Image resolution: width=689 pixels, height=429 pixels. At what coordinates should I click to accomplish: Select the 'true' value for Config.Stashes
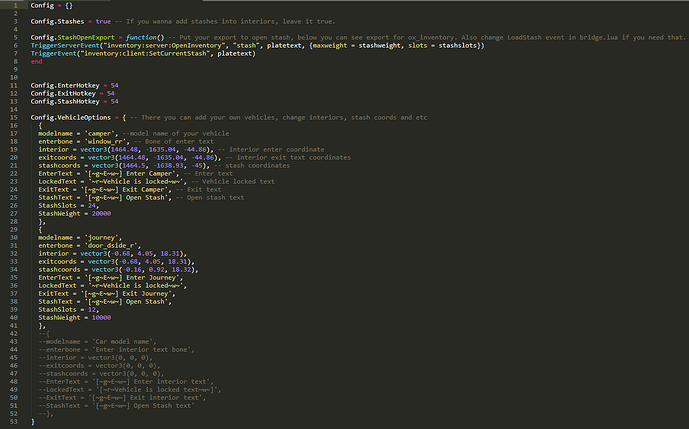pos(103,21)
